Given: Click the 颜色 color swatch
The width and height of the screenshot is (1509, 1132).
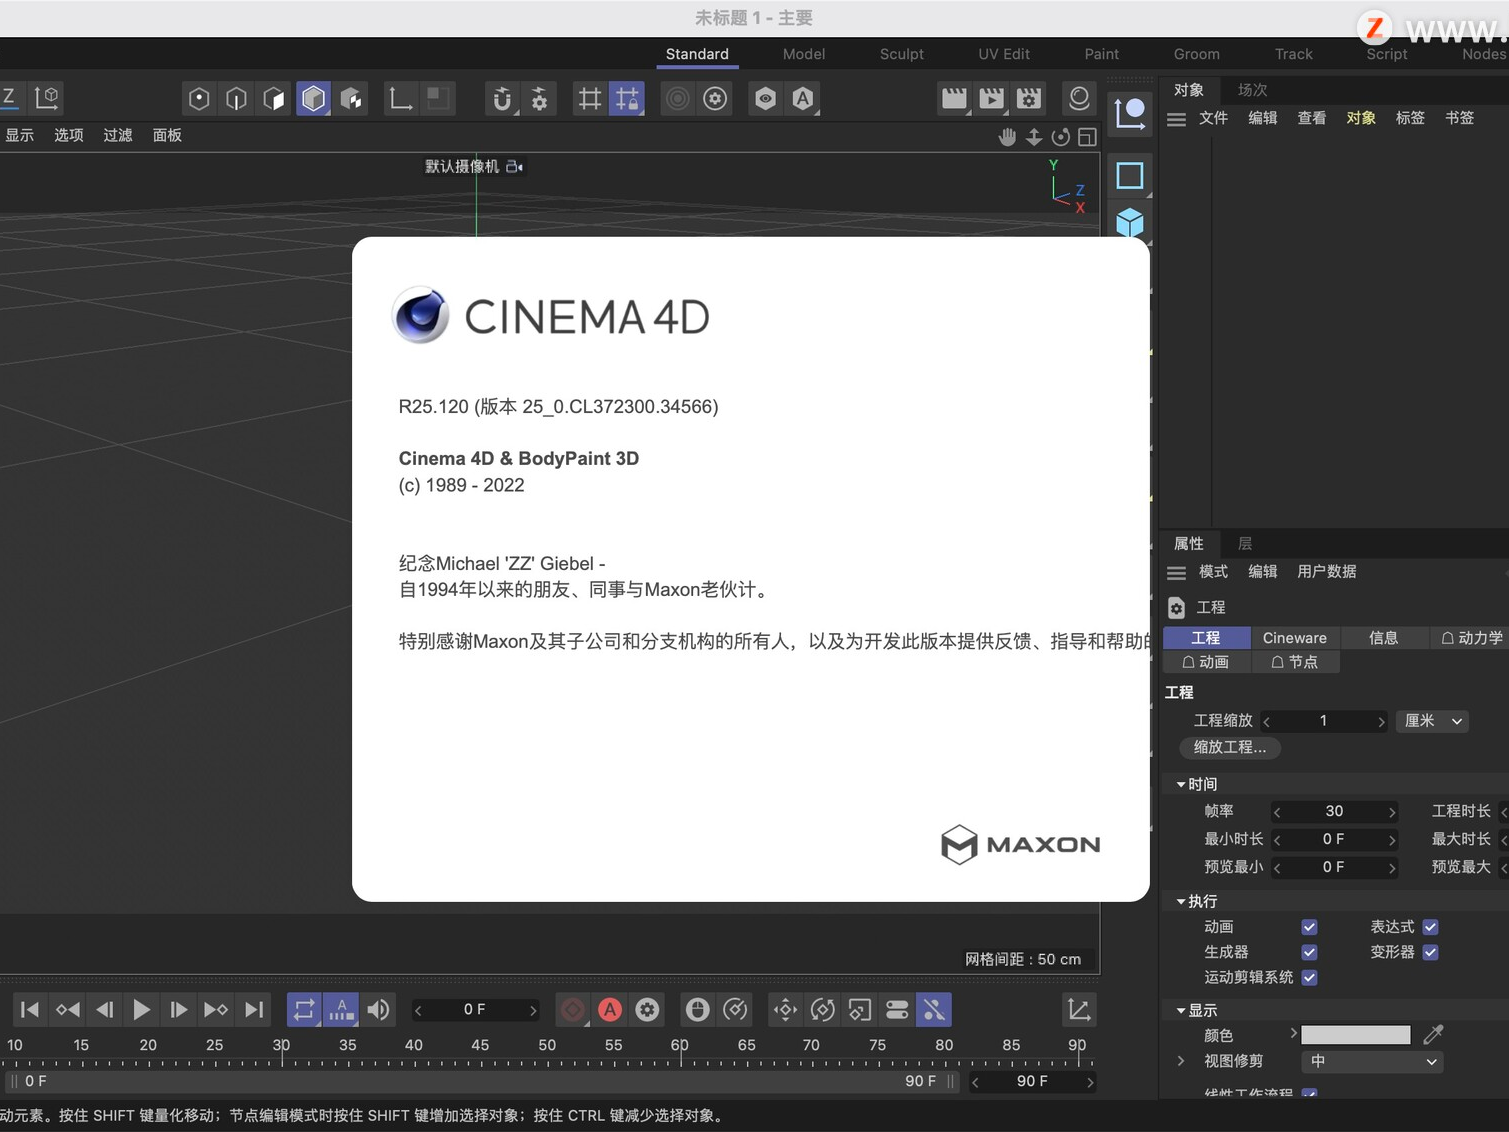Looking at the screenshot, I should [x=1355, y=1034].
